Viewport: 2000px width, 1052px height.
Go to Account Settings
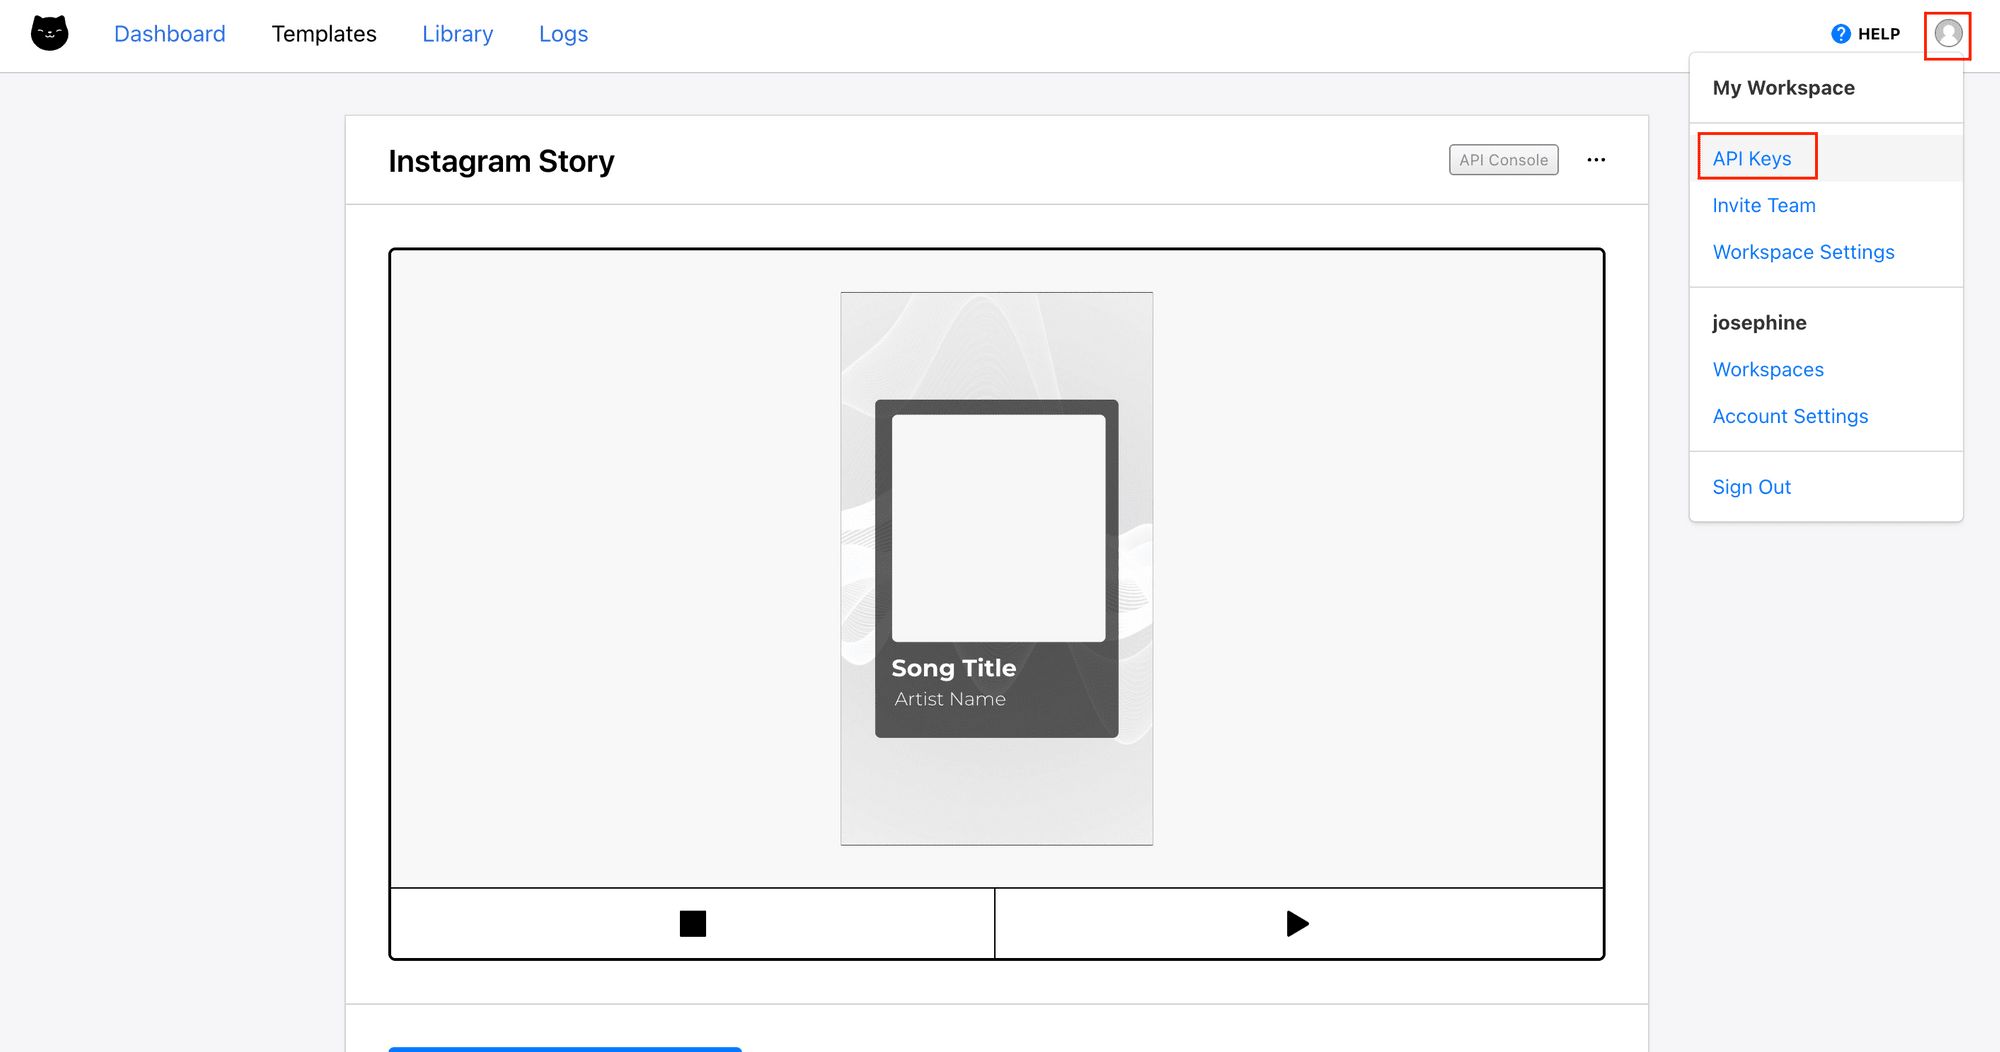pyautogui.click(x=1790, y=416)
